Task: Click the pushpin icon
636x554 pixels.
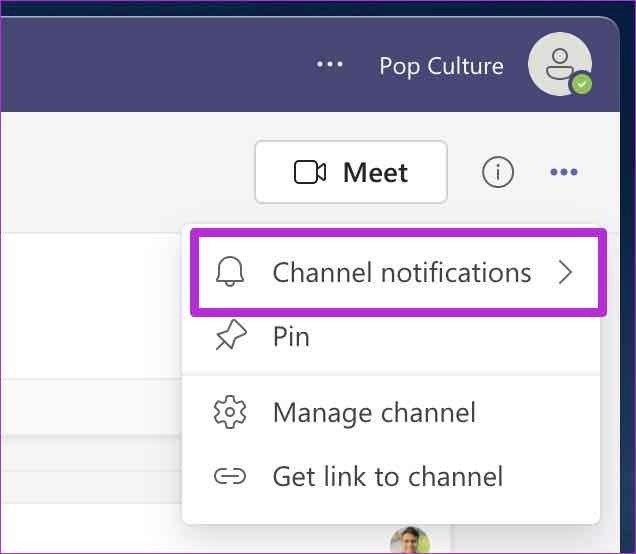Action: [231, 335]
